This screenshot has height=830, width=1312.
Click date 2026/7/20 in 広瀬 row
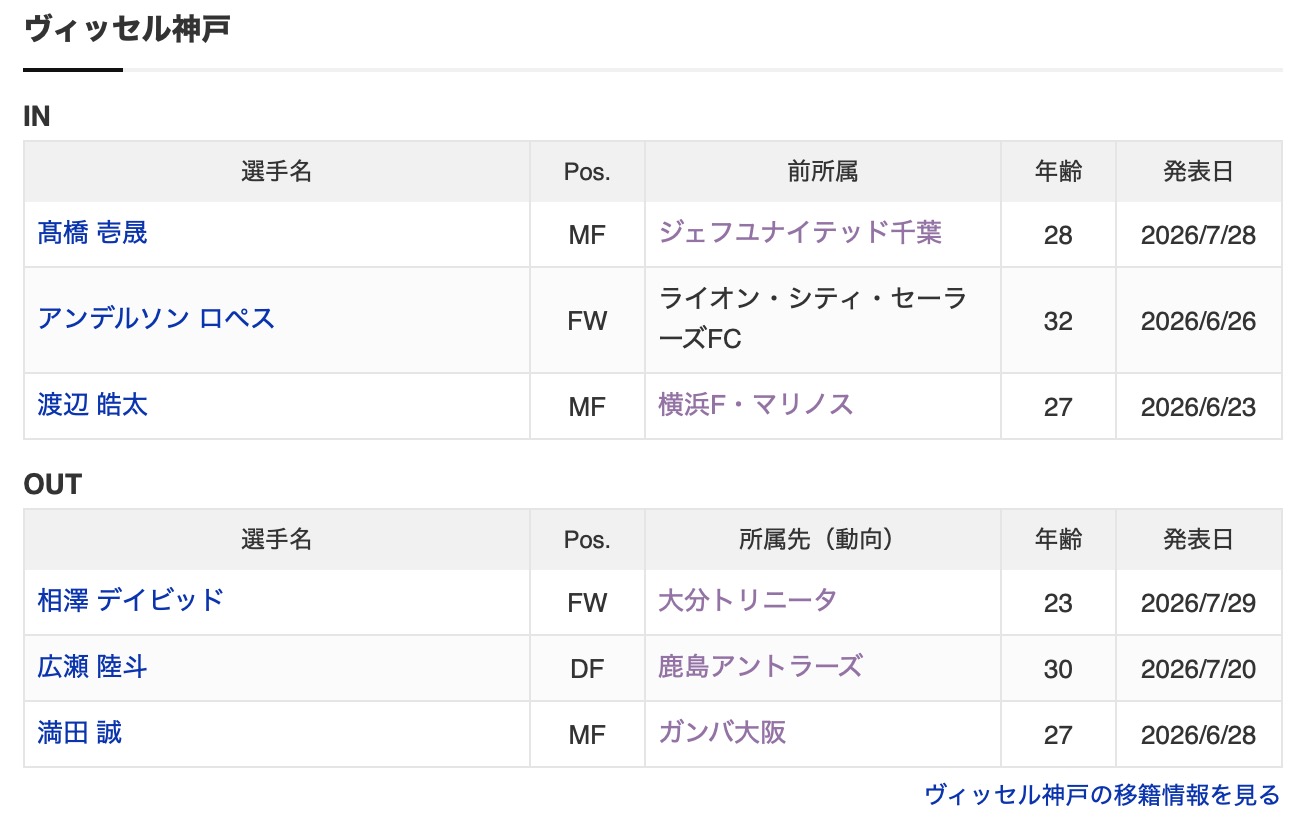coord(1198,669)
